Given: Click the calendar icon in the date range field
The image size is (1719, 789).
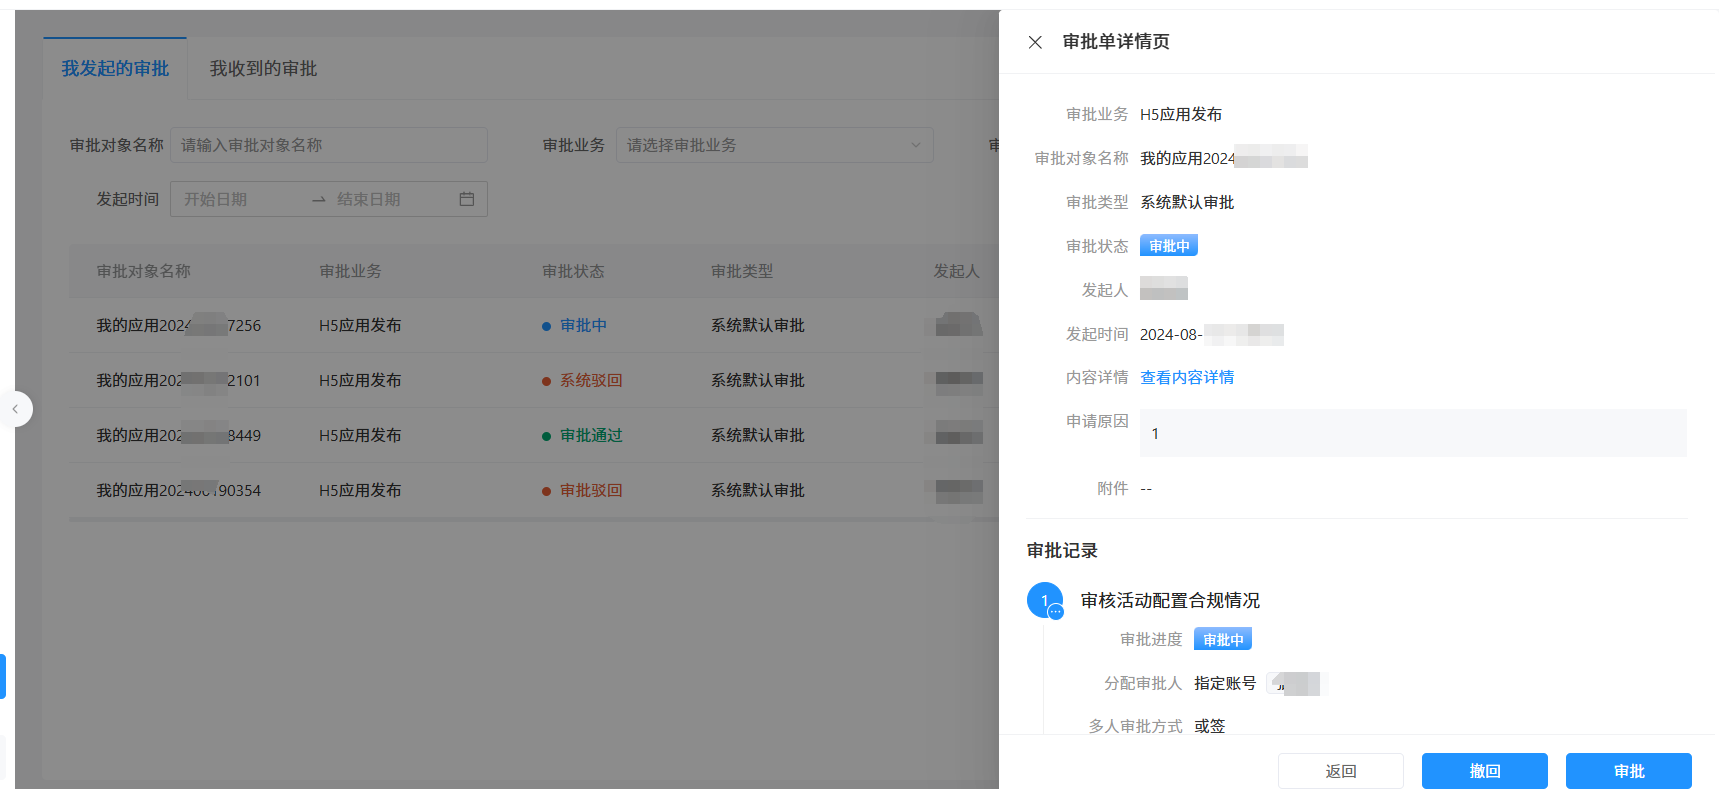Looking at the screenshot, I should 466,199.
